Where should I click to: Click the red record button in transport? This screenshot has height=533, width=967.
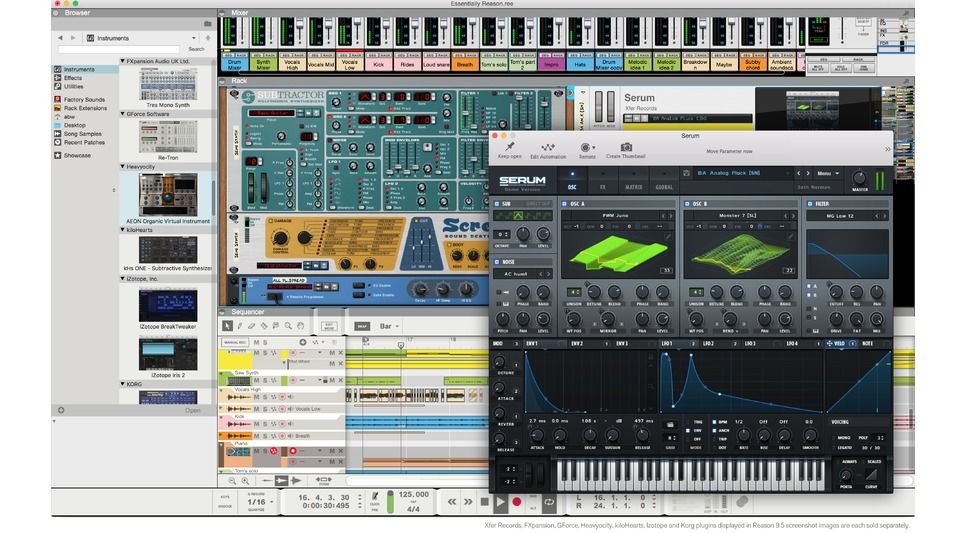[x=517, y=502]
